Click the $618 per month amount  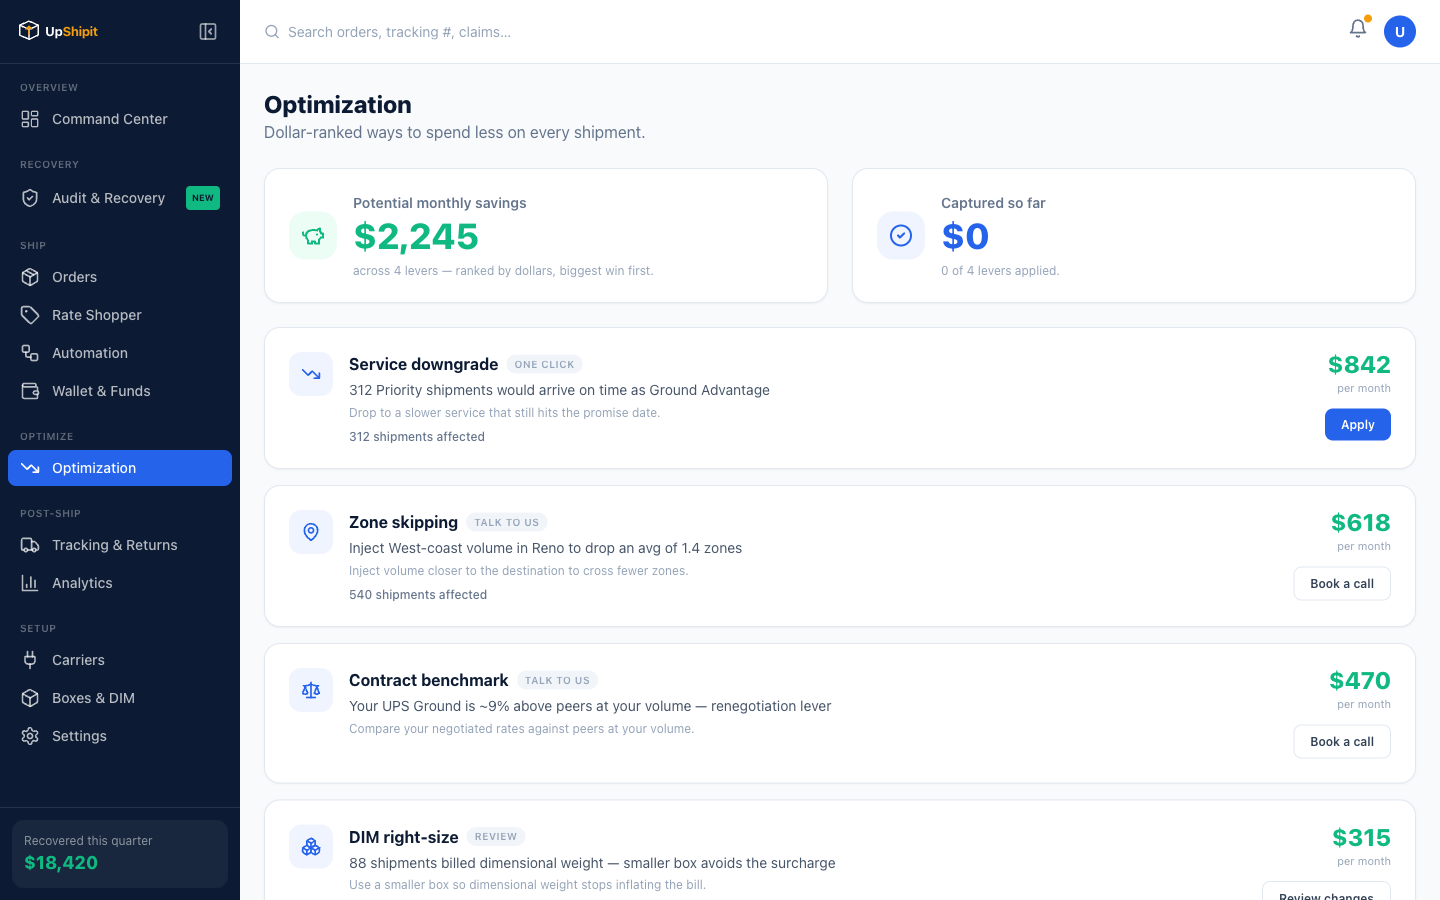pyautogui.click(x=1361, y=523)
